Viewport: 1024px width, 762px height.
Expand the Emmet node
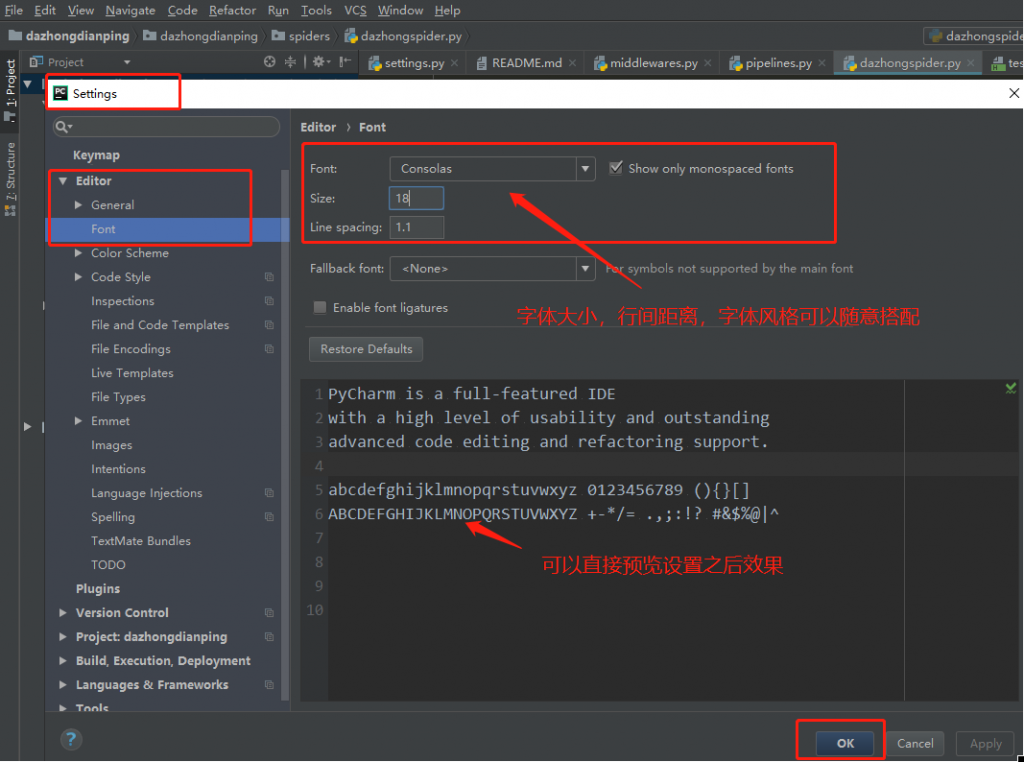coord(78,421)
